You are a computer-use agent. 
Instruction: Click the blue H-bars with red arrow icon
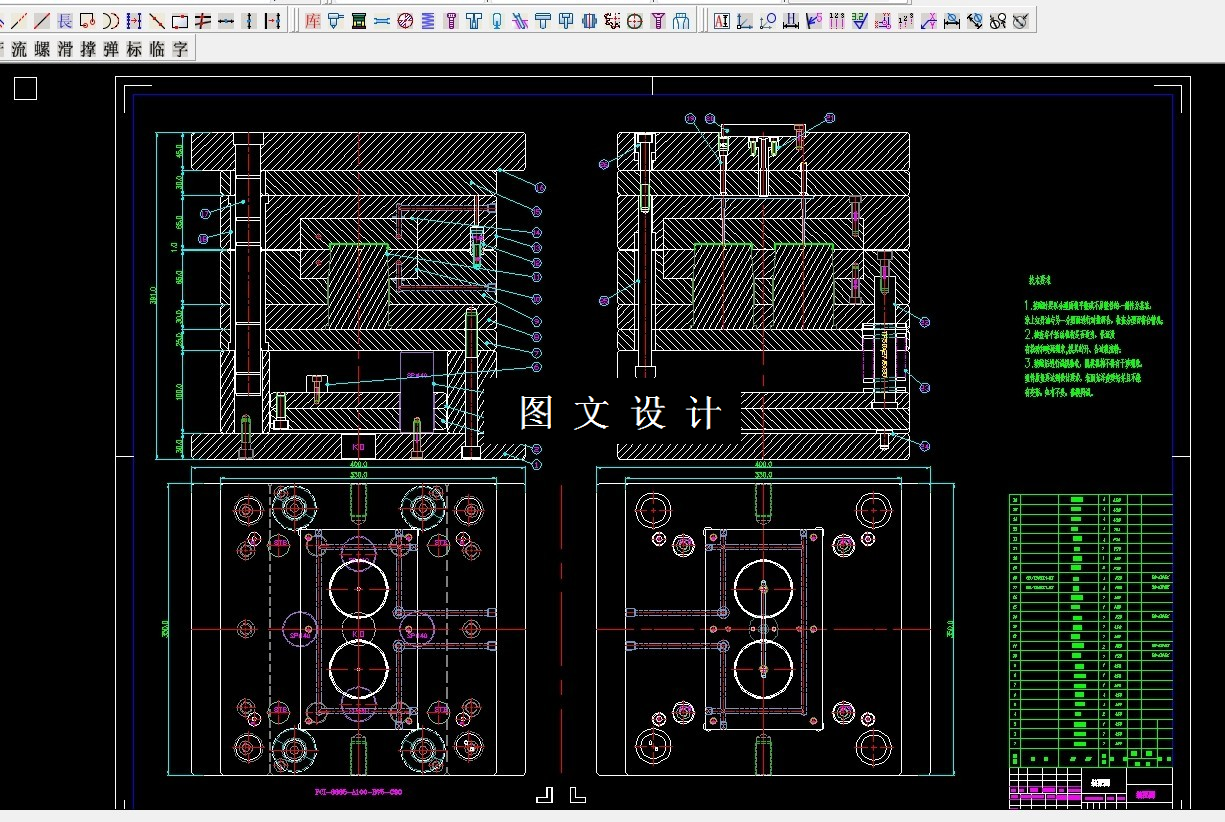coord(134,20)
